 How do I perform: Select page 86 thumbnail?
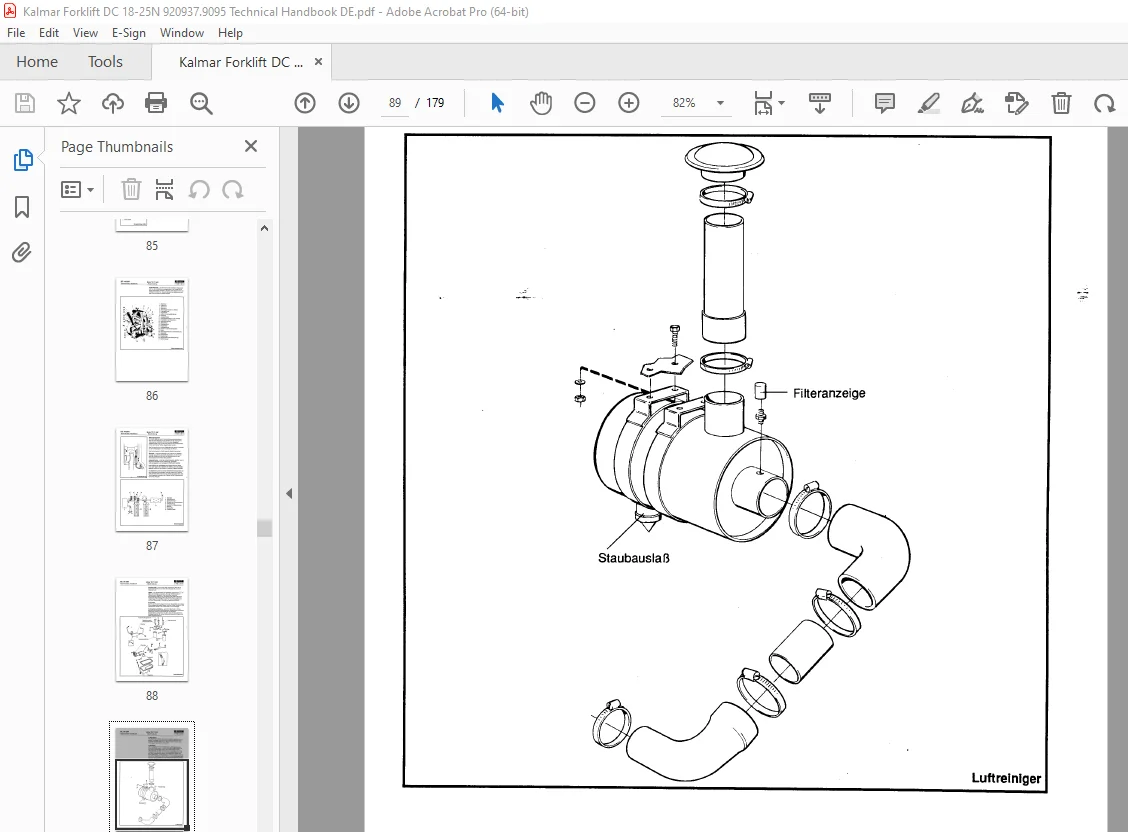(152, 329)
